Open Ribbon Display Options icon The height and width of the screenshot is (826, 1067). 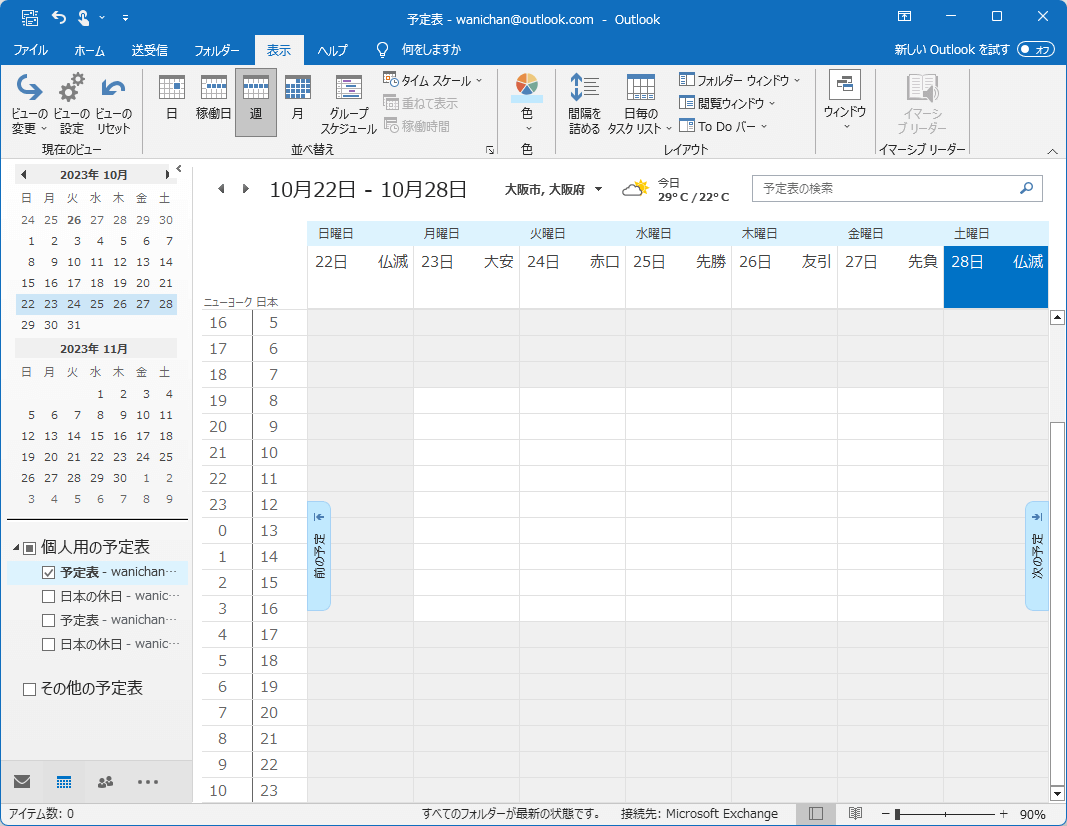pyautogui.click(x=904, y=17)
